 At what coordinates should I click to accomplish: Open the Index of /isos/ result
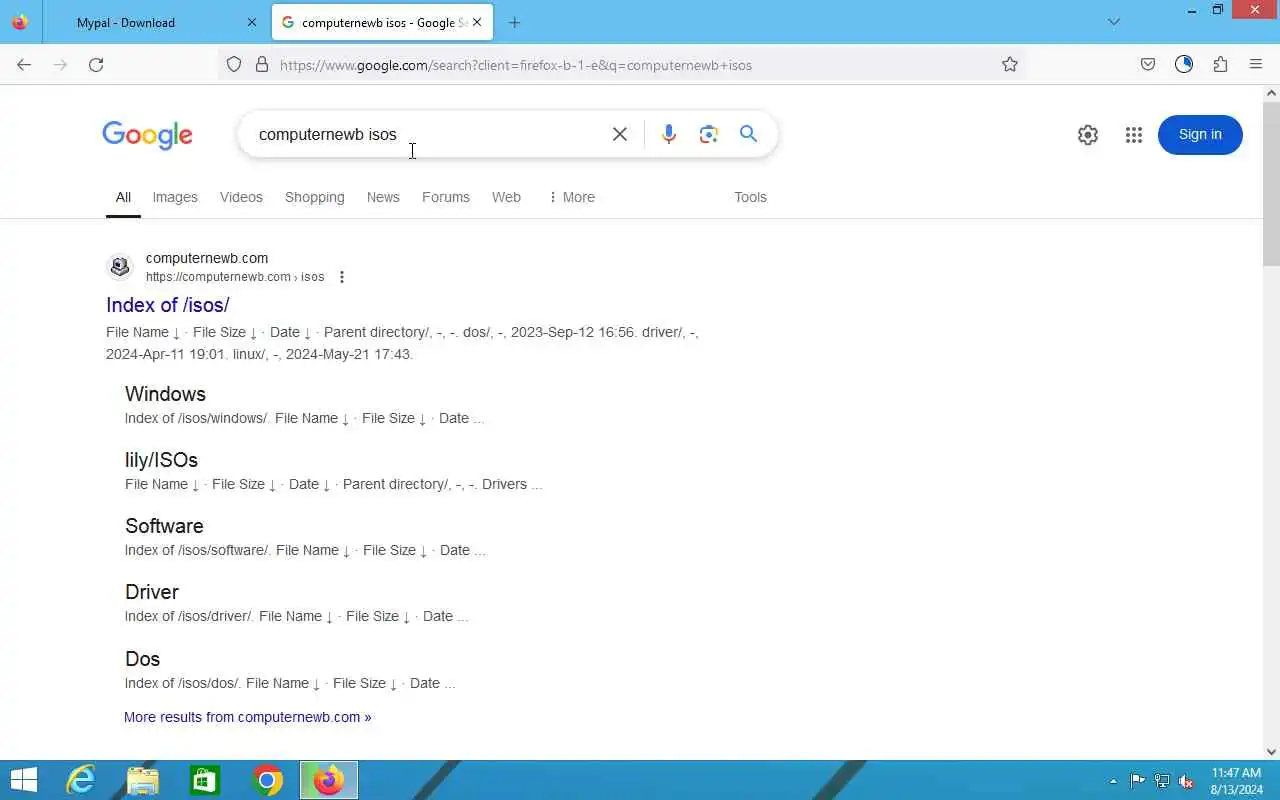(168, 305)
